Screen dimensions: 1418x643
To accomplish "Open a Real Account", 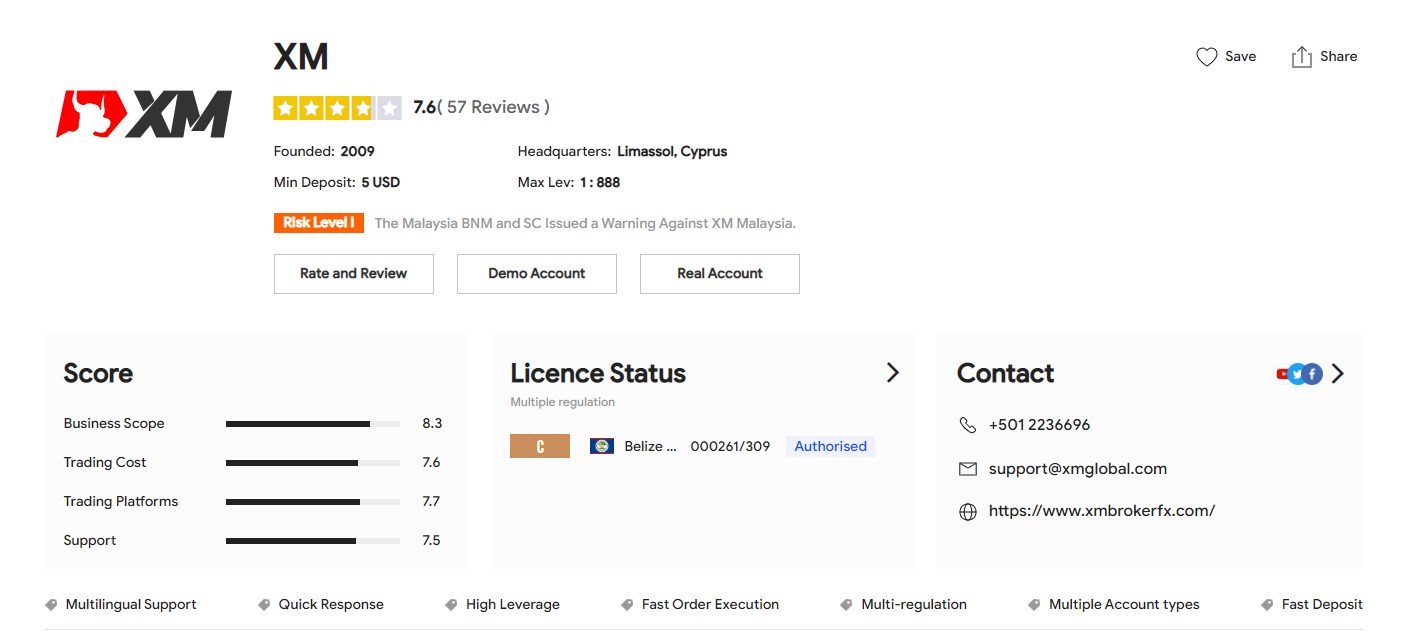I will tap(719, 274).
